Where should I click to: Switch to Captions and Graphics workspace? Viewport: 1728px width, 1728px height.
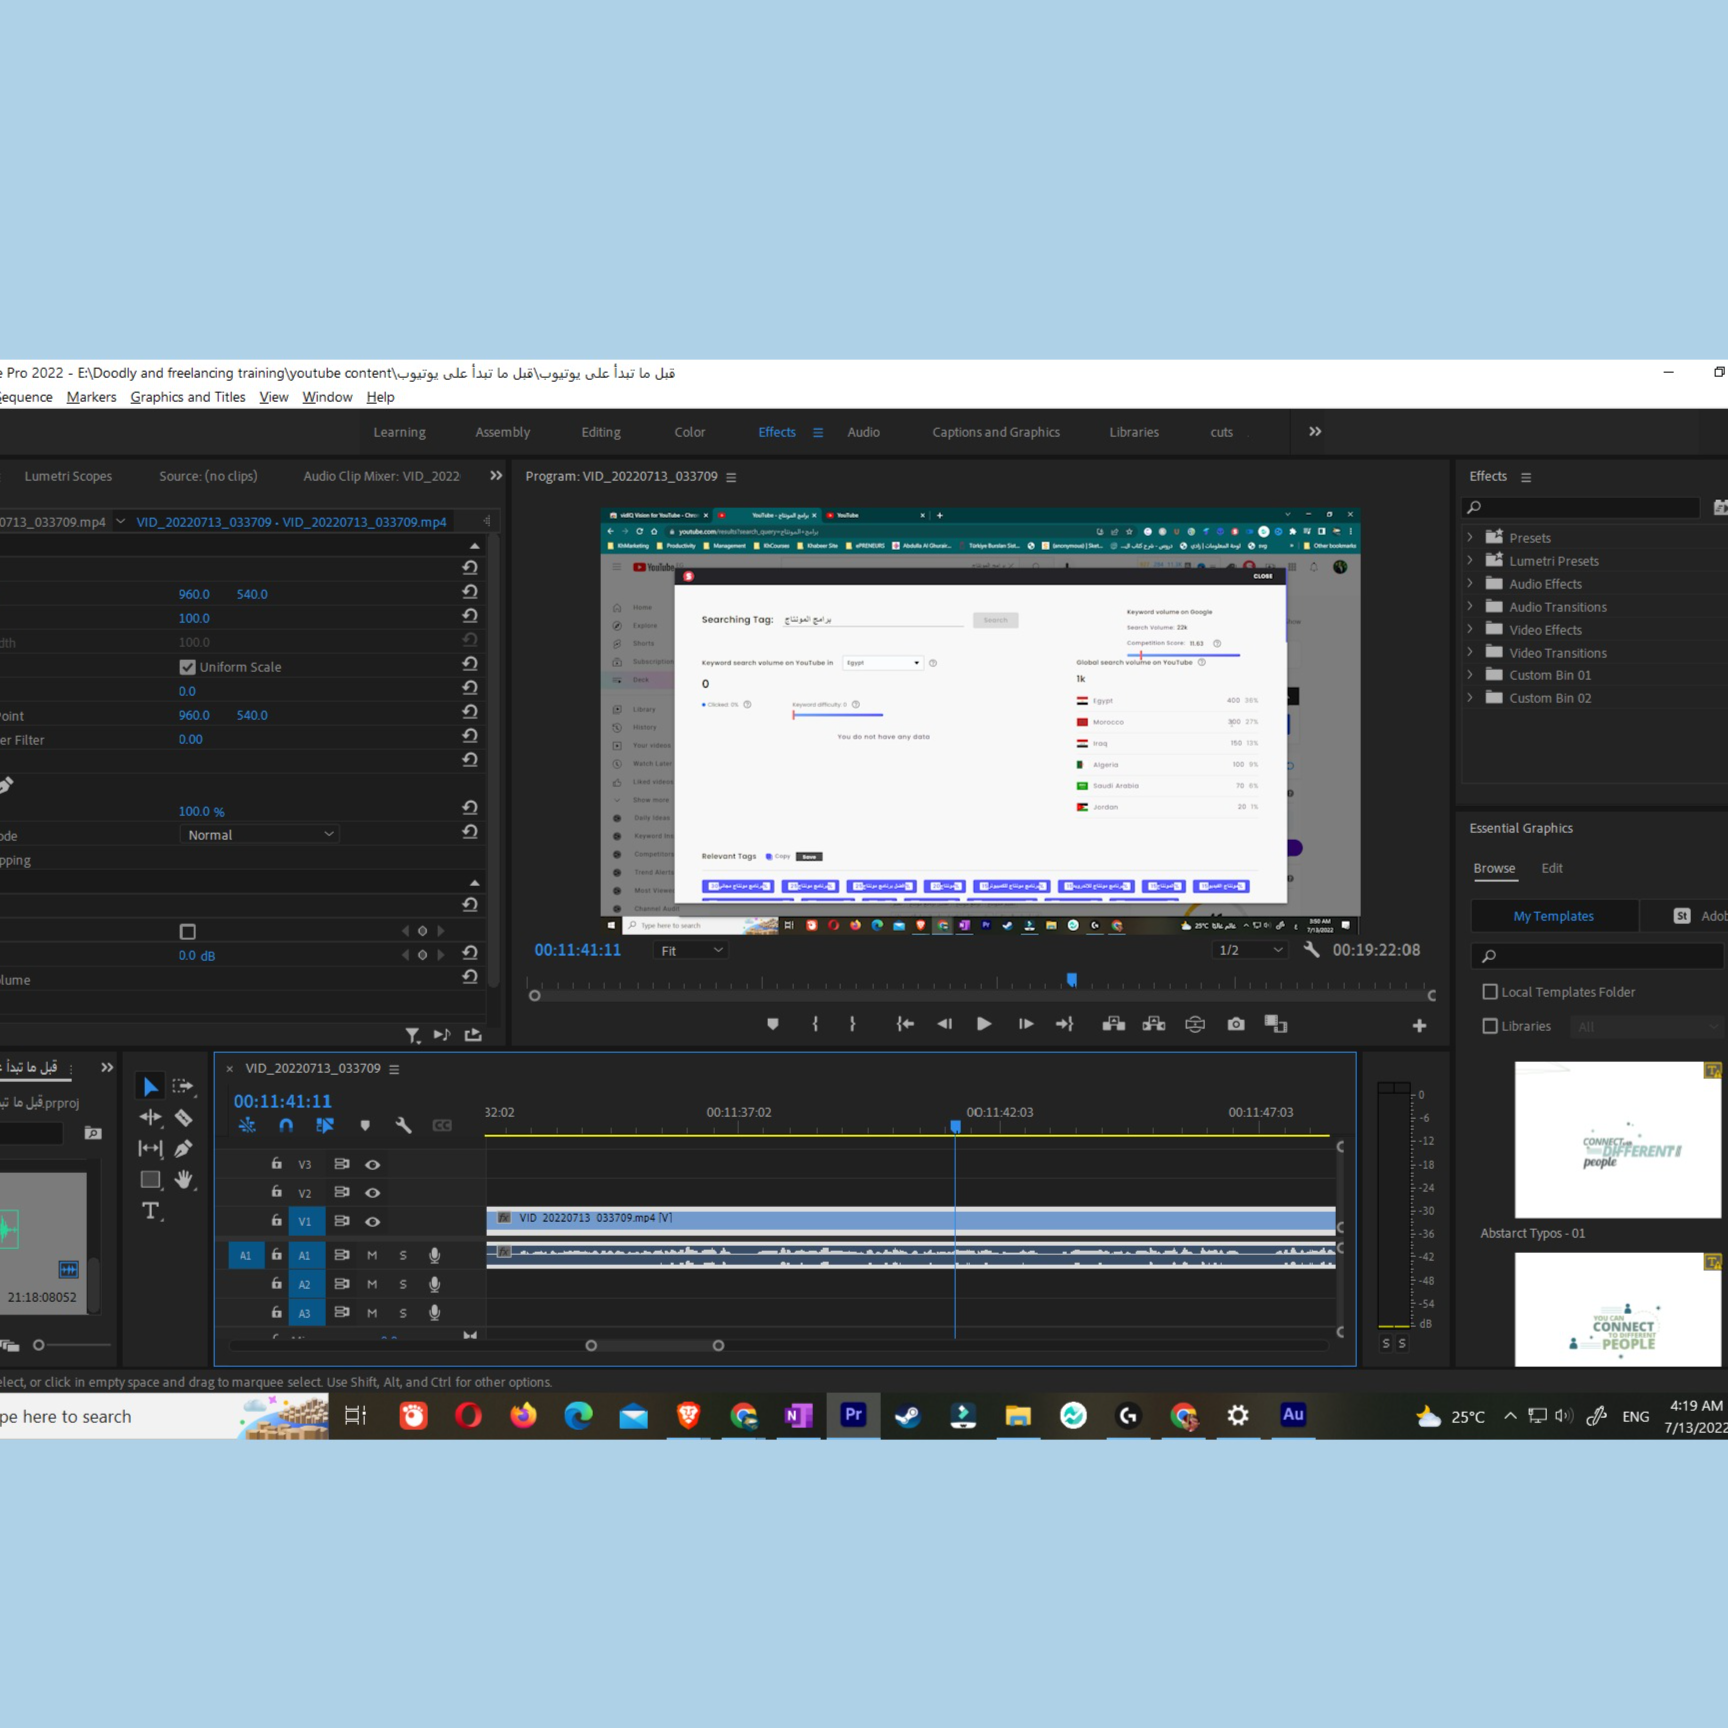tap(996, 432)
